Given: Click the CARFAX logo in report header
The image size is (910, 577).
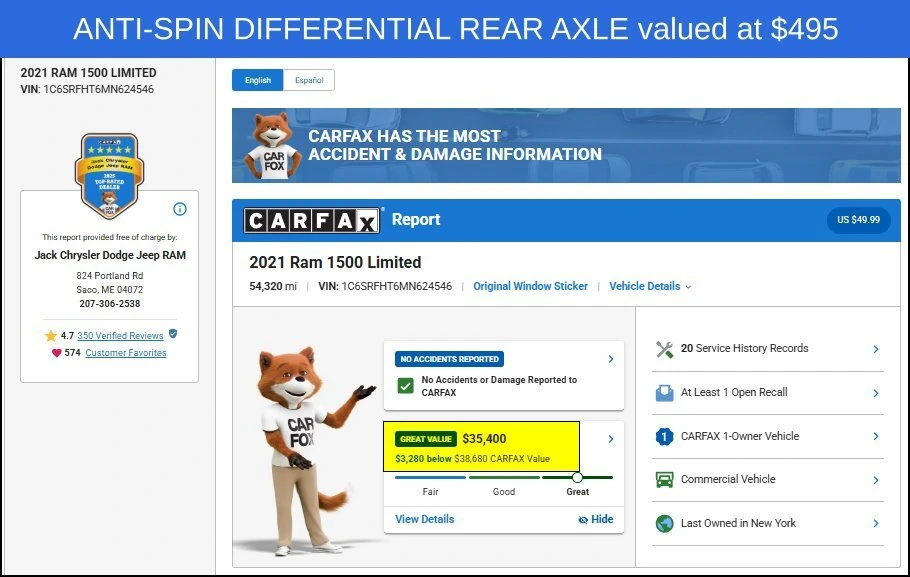Looking at the screenshot, I should 312,221.
